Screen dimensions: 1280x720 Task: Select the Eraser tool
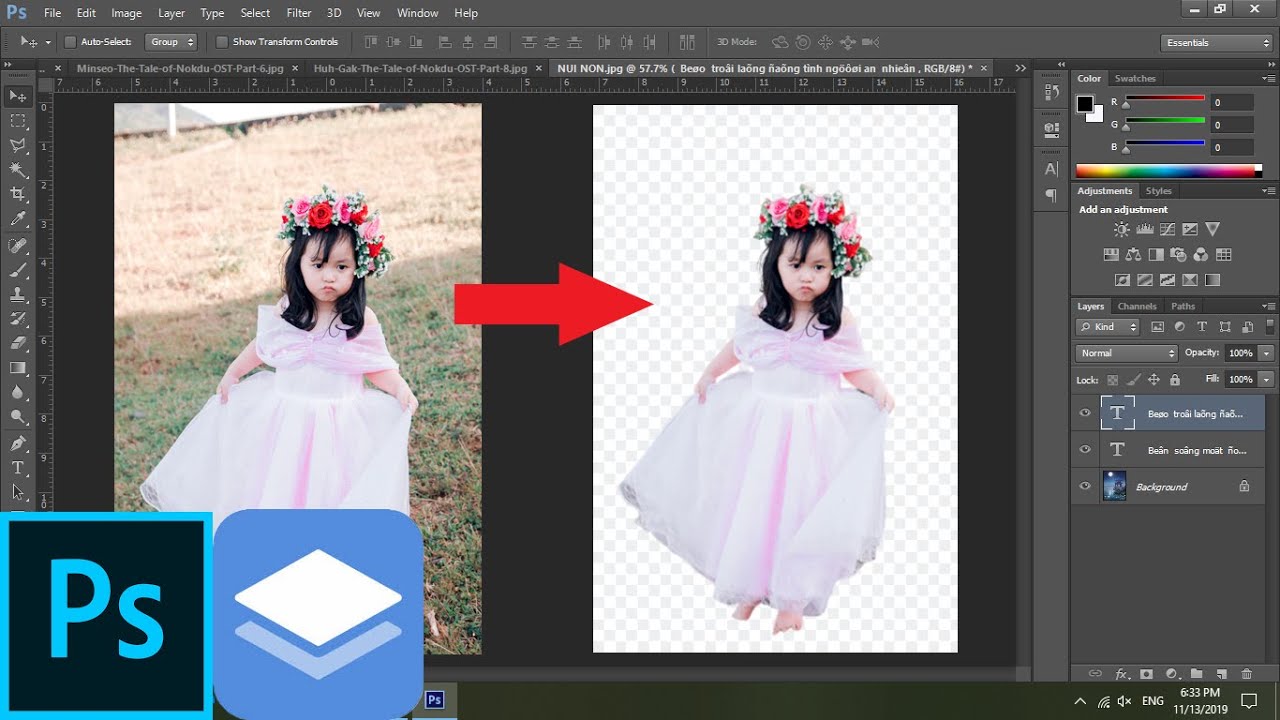18,343
